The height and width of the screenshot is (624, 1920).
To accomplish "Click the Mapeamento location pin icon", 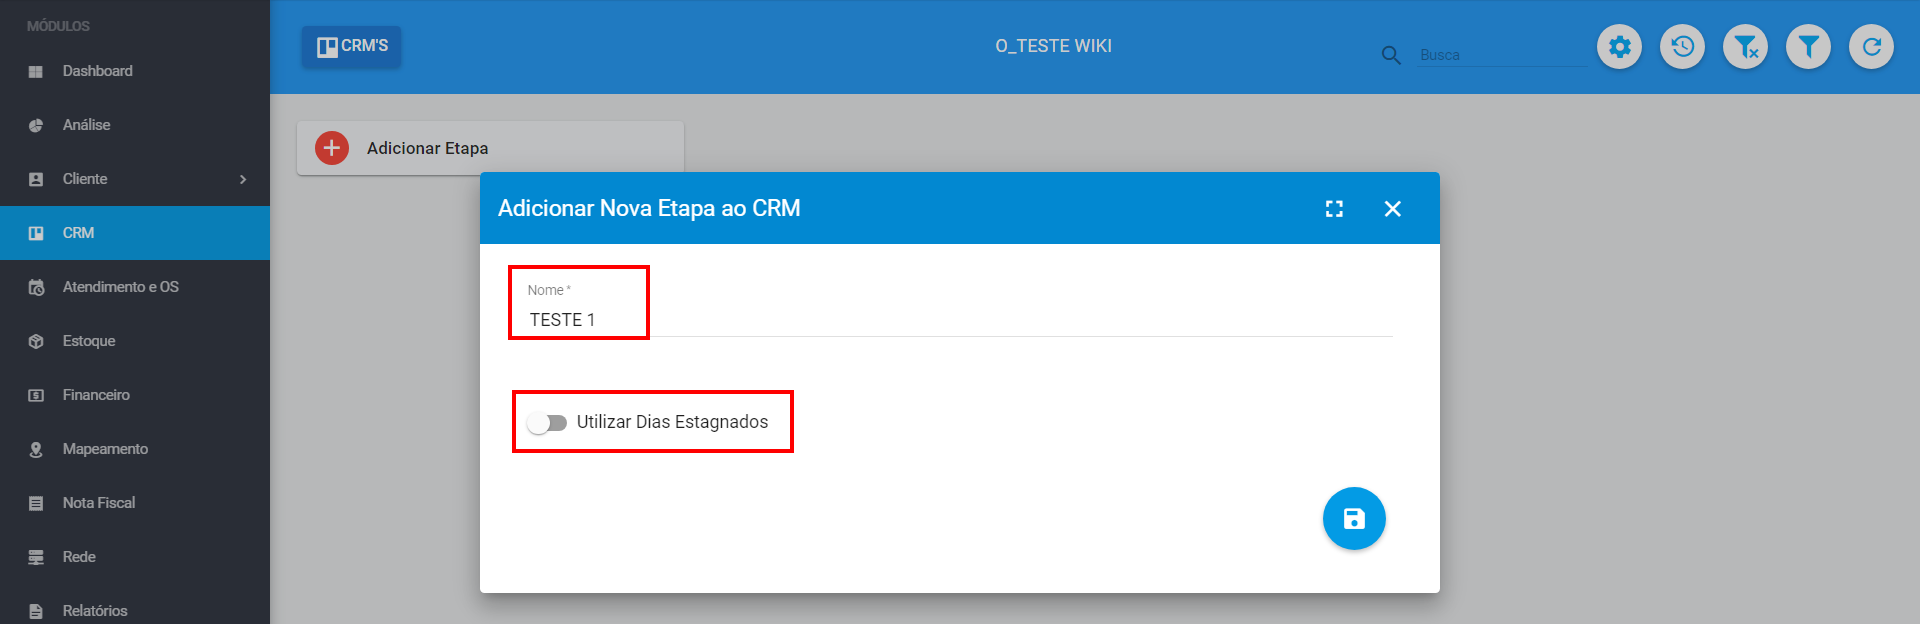I will click(36, 449).
